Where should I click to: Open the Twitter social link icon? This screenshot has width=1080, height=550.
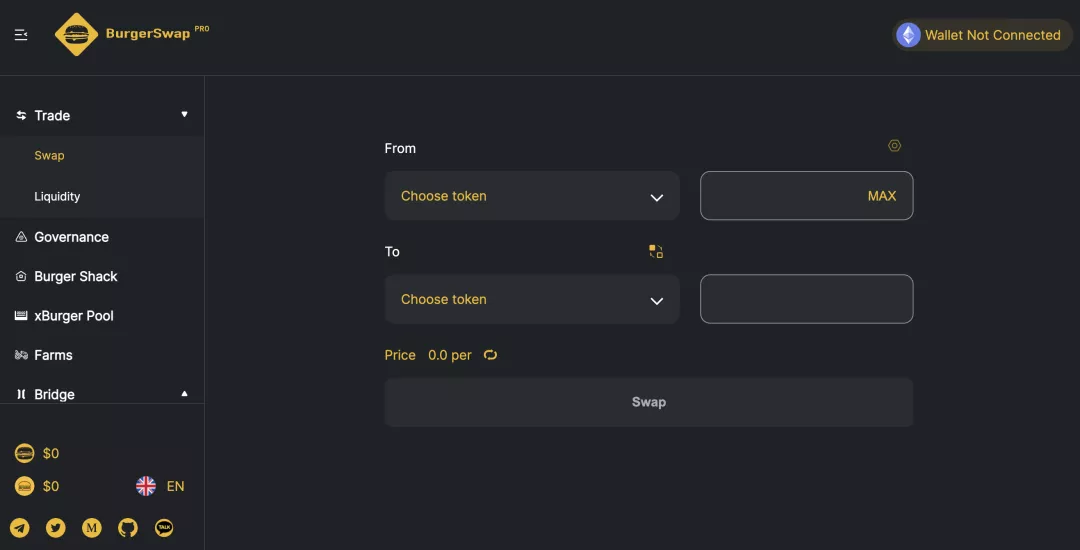pos(56,528)
